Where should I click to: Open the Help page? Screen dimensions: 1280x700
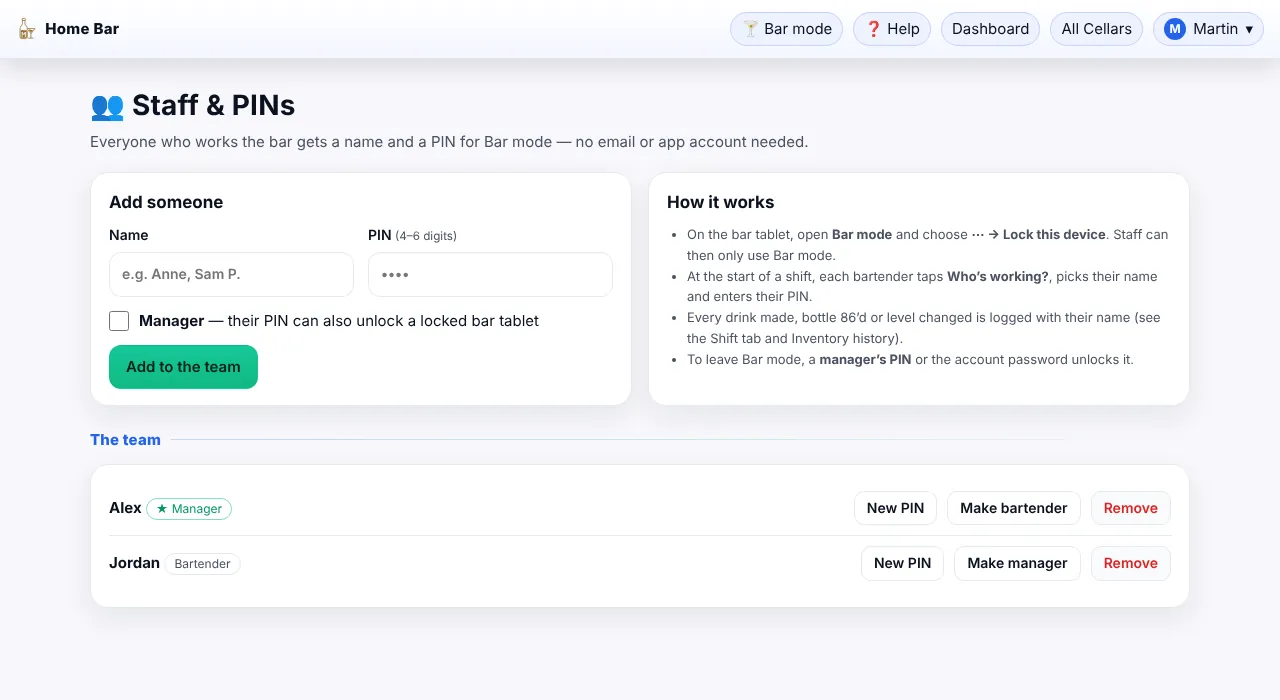pyautogui.click(x=892, y=29)
